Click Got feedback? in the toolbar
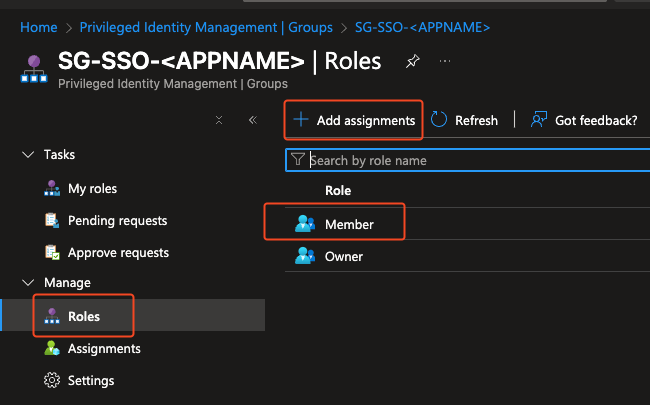 pos(585,120)
